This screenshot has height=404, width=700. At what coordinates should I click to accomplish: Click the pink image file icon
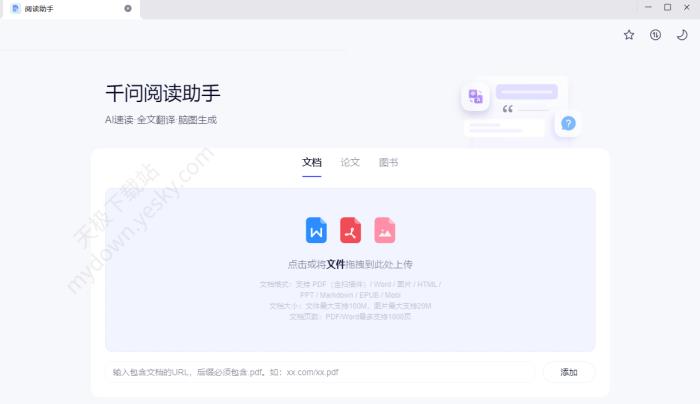[384, 230]
